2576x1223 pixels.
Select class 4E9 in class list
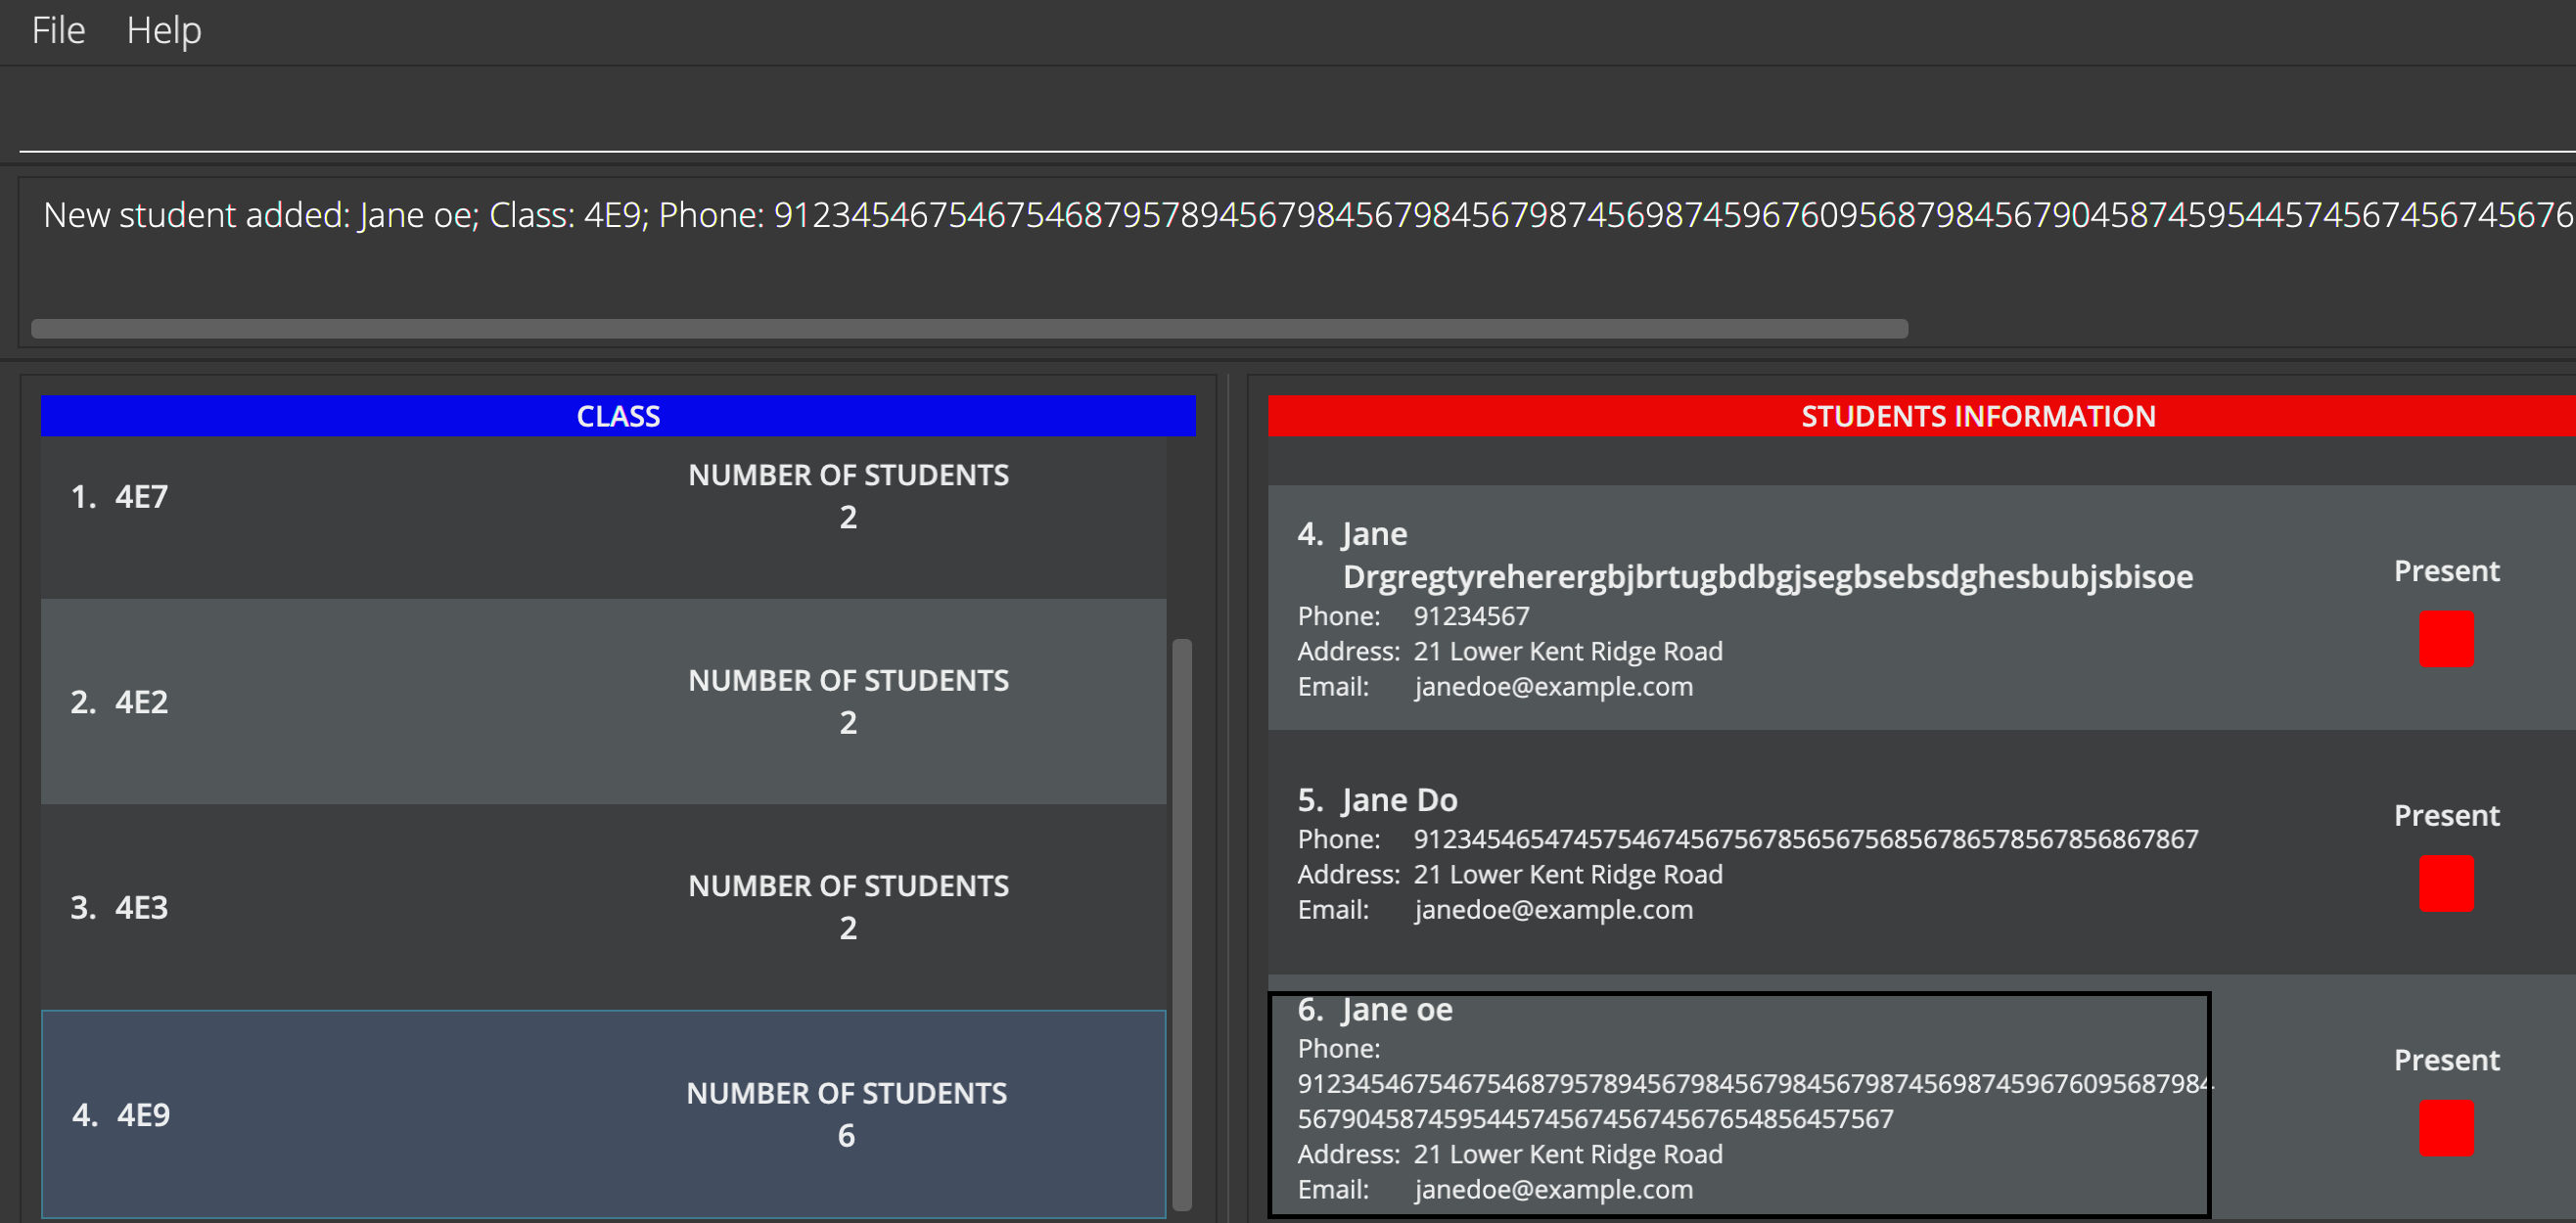click(602, 1114)
